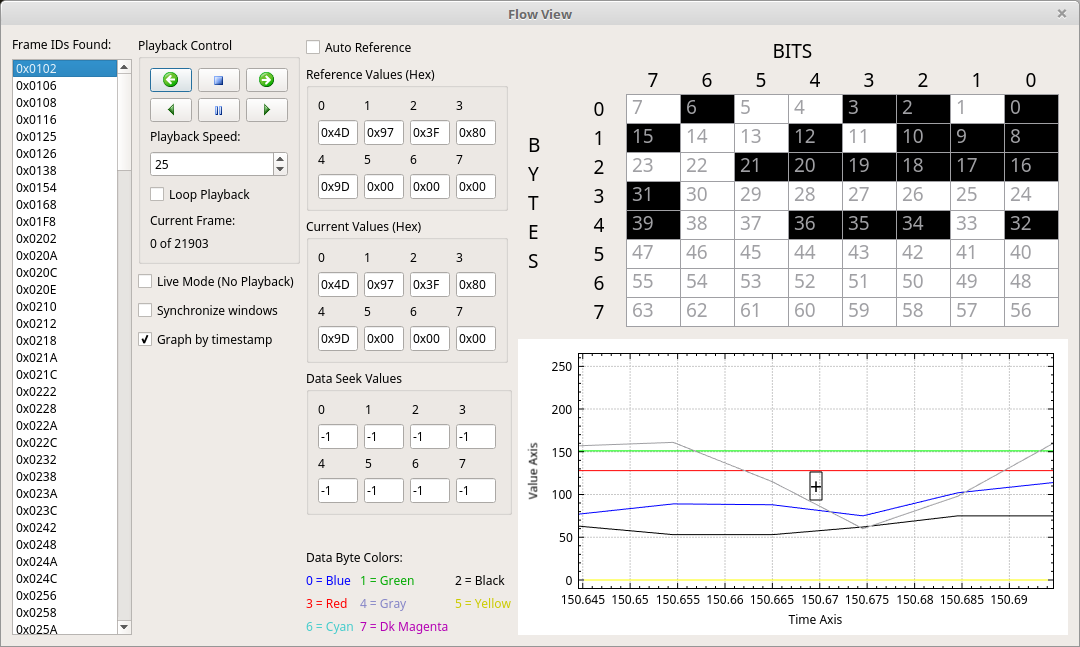Increase playback speed with up arrow
1080x647 pixels.
pyautogui.click(x=280, y=159)
